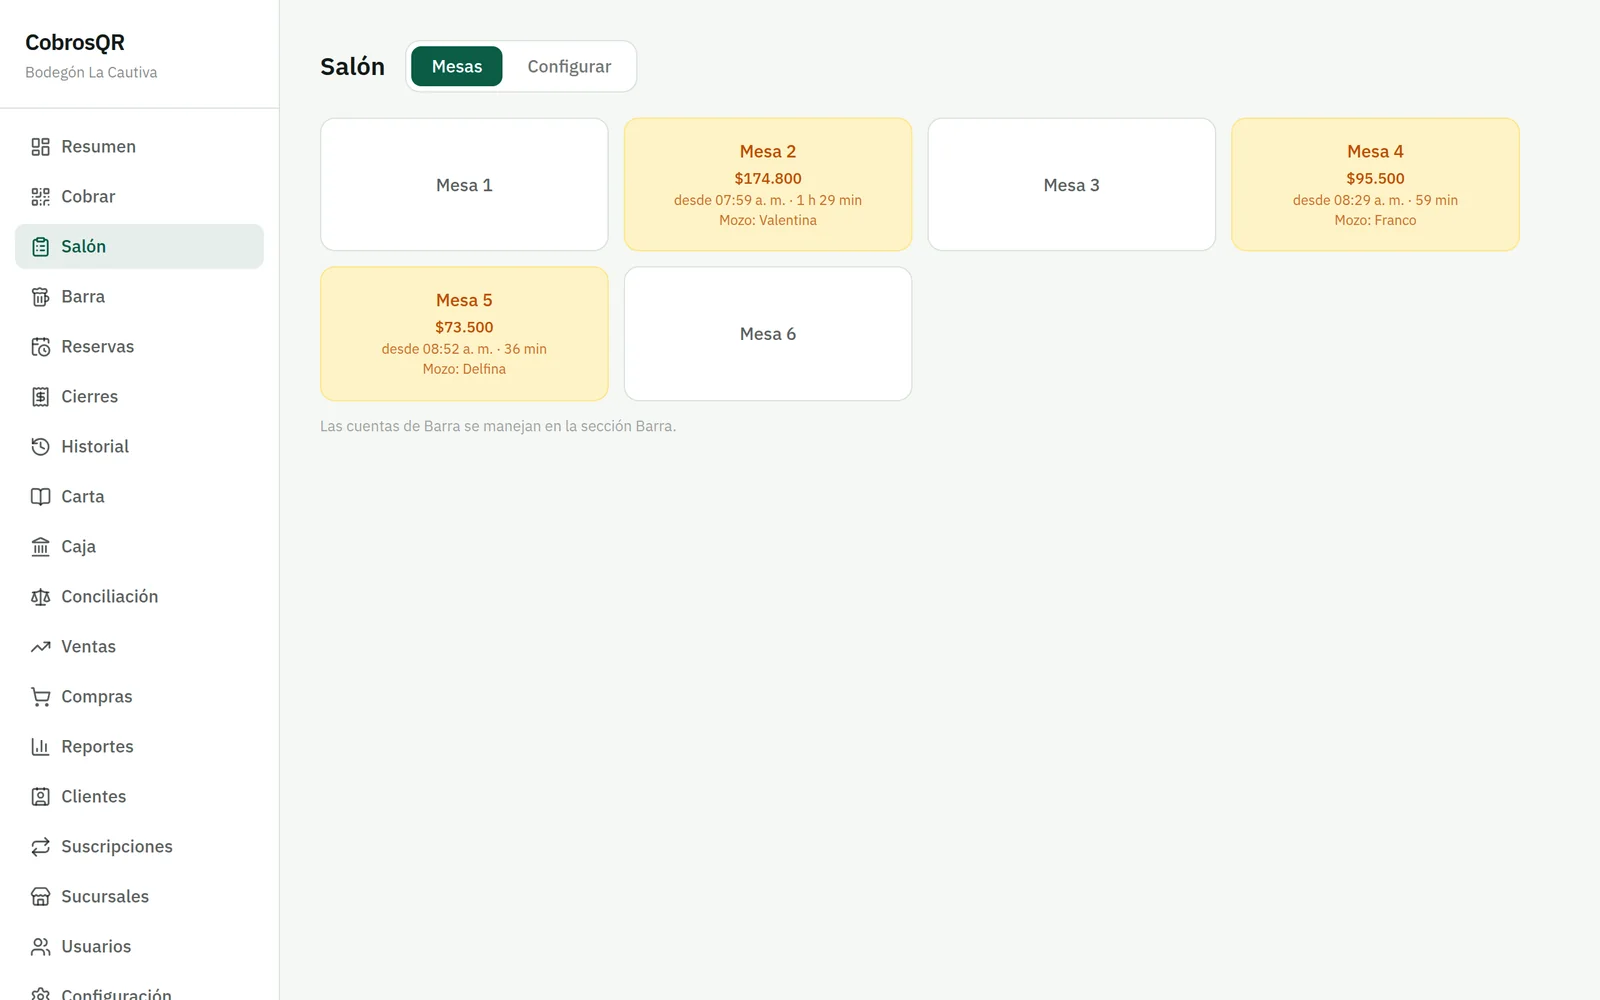Open the Compras cart icon

(x=40, y=697)
